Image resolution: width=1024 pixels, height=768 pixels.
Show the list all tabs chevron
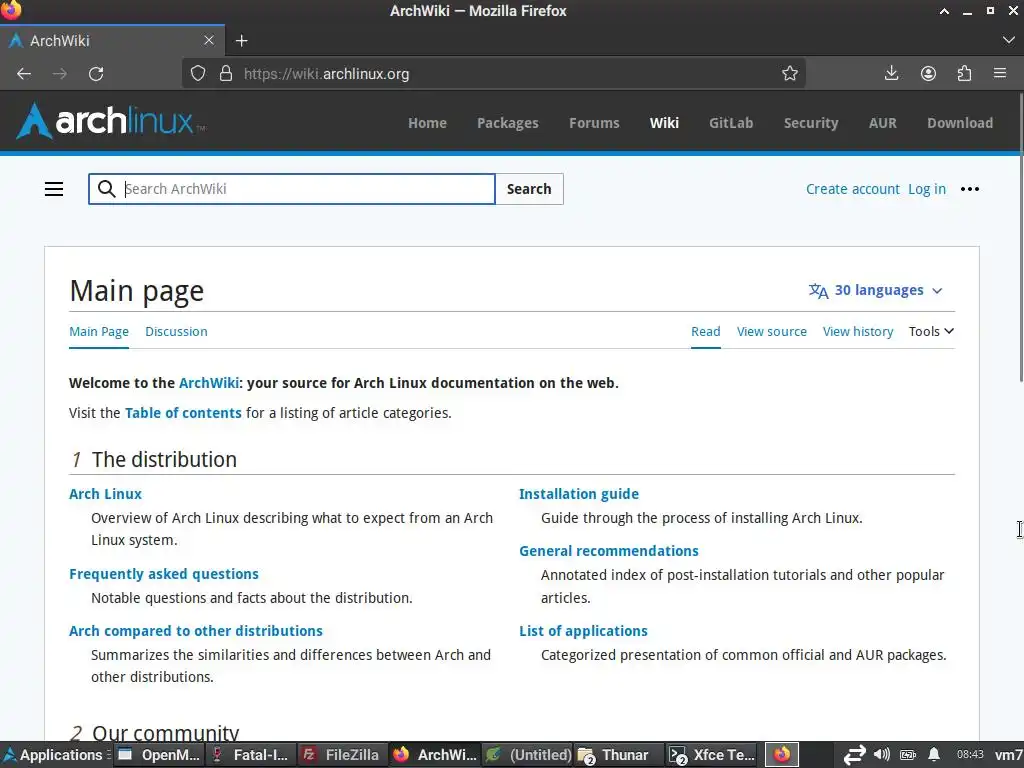point(1008,40)
